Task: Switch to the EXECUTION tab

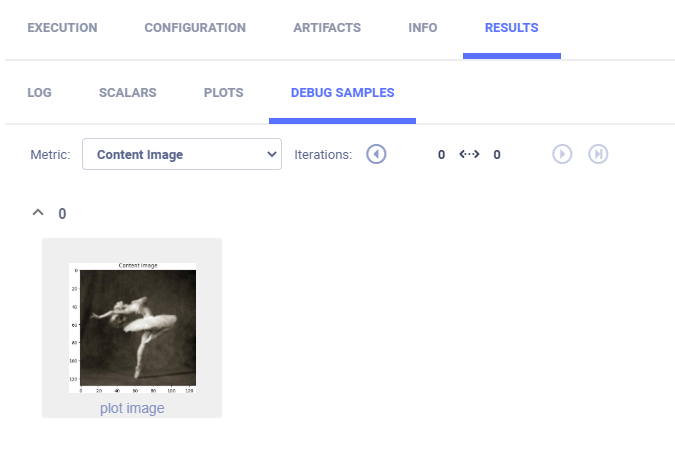Action: coord(62,27)
